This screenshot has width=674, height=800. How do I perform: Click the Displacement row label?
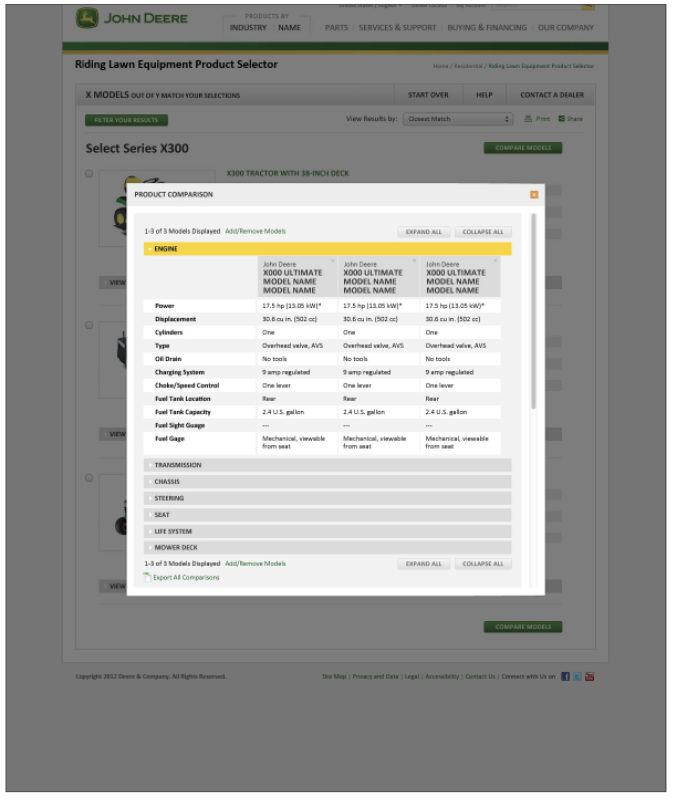[x=175, y=319]
